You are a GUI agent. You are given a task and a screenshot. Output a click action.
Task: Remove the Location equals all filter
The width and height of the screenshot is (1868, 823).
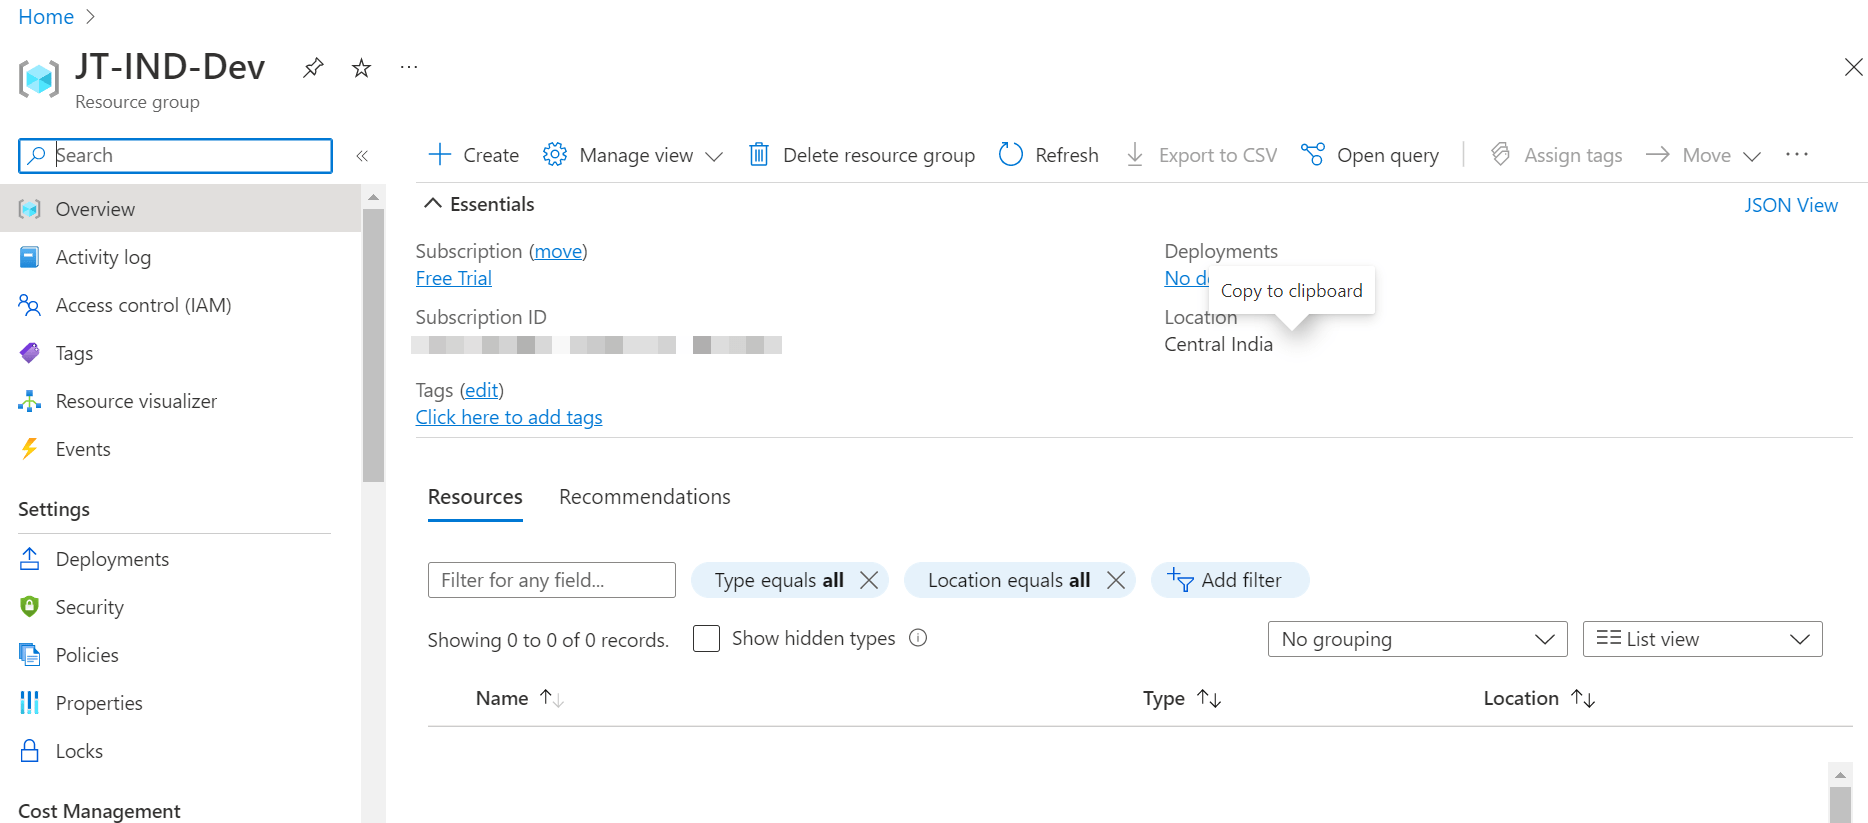pos(1116,580)
